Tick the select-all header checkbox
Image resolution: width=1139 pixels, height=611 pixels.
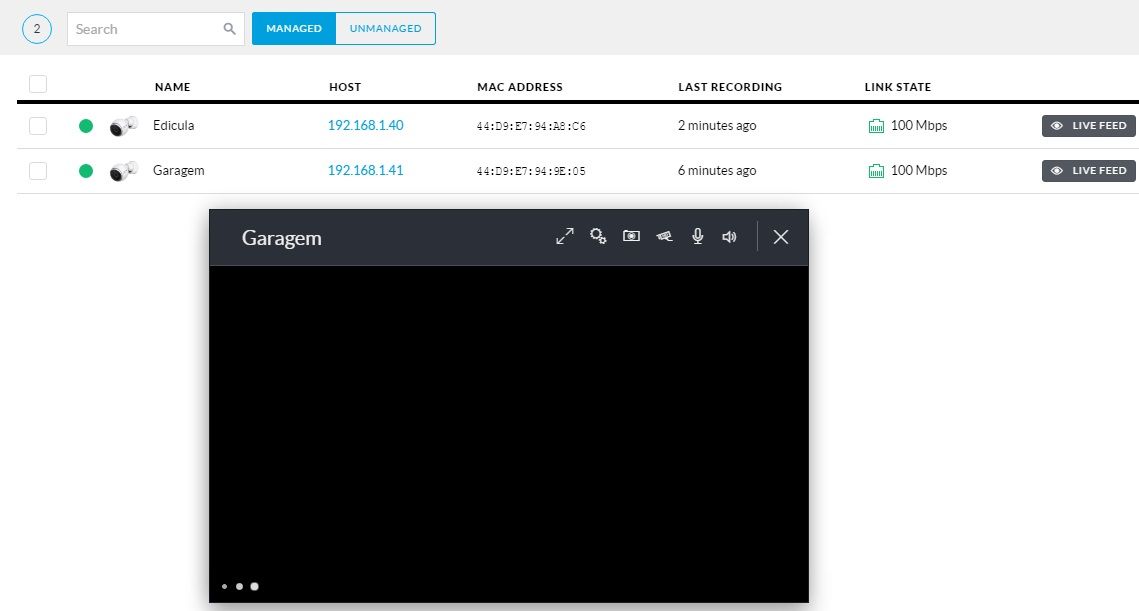(x=38, y=84)
